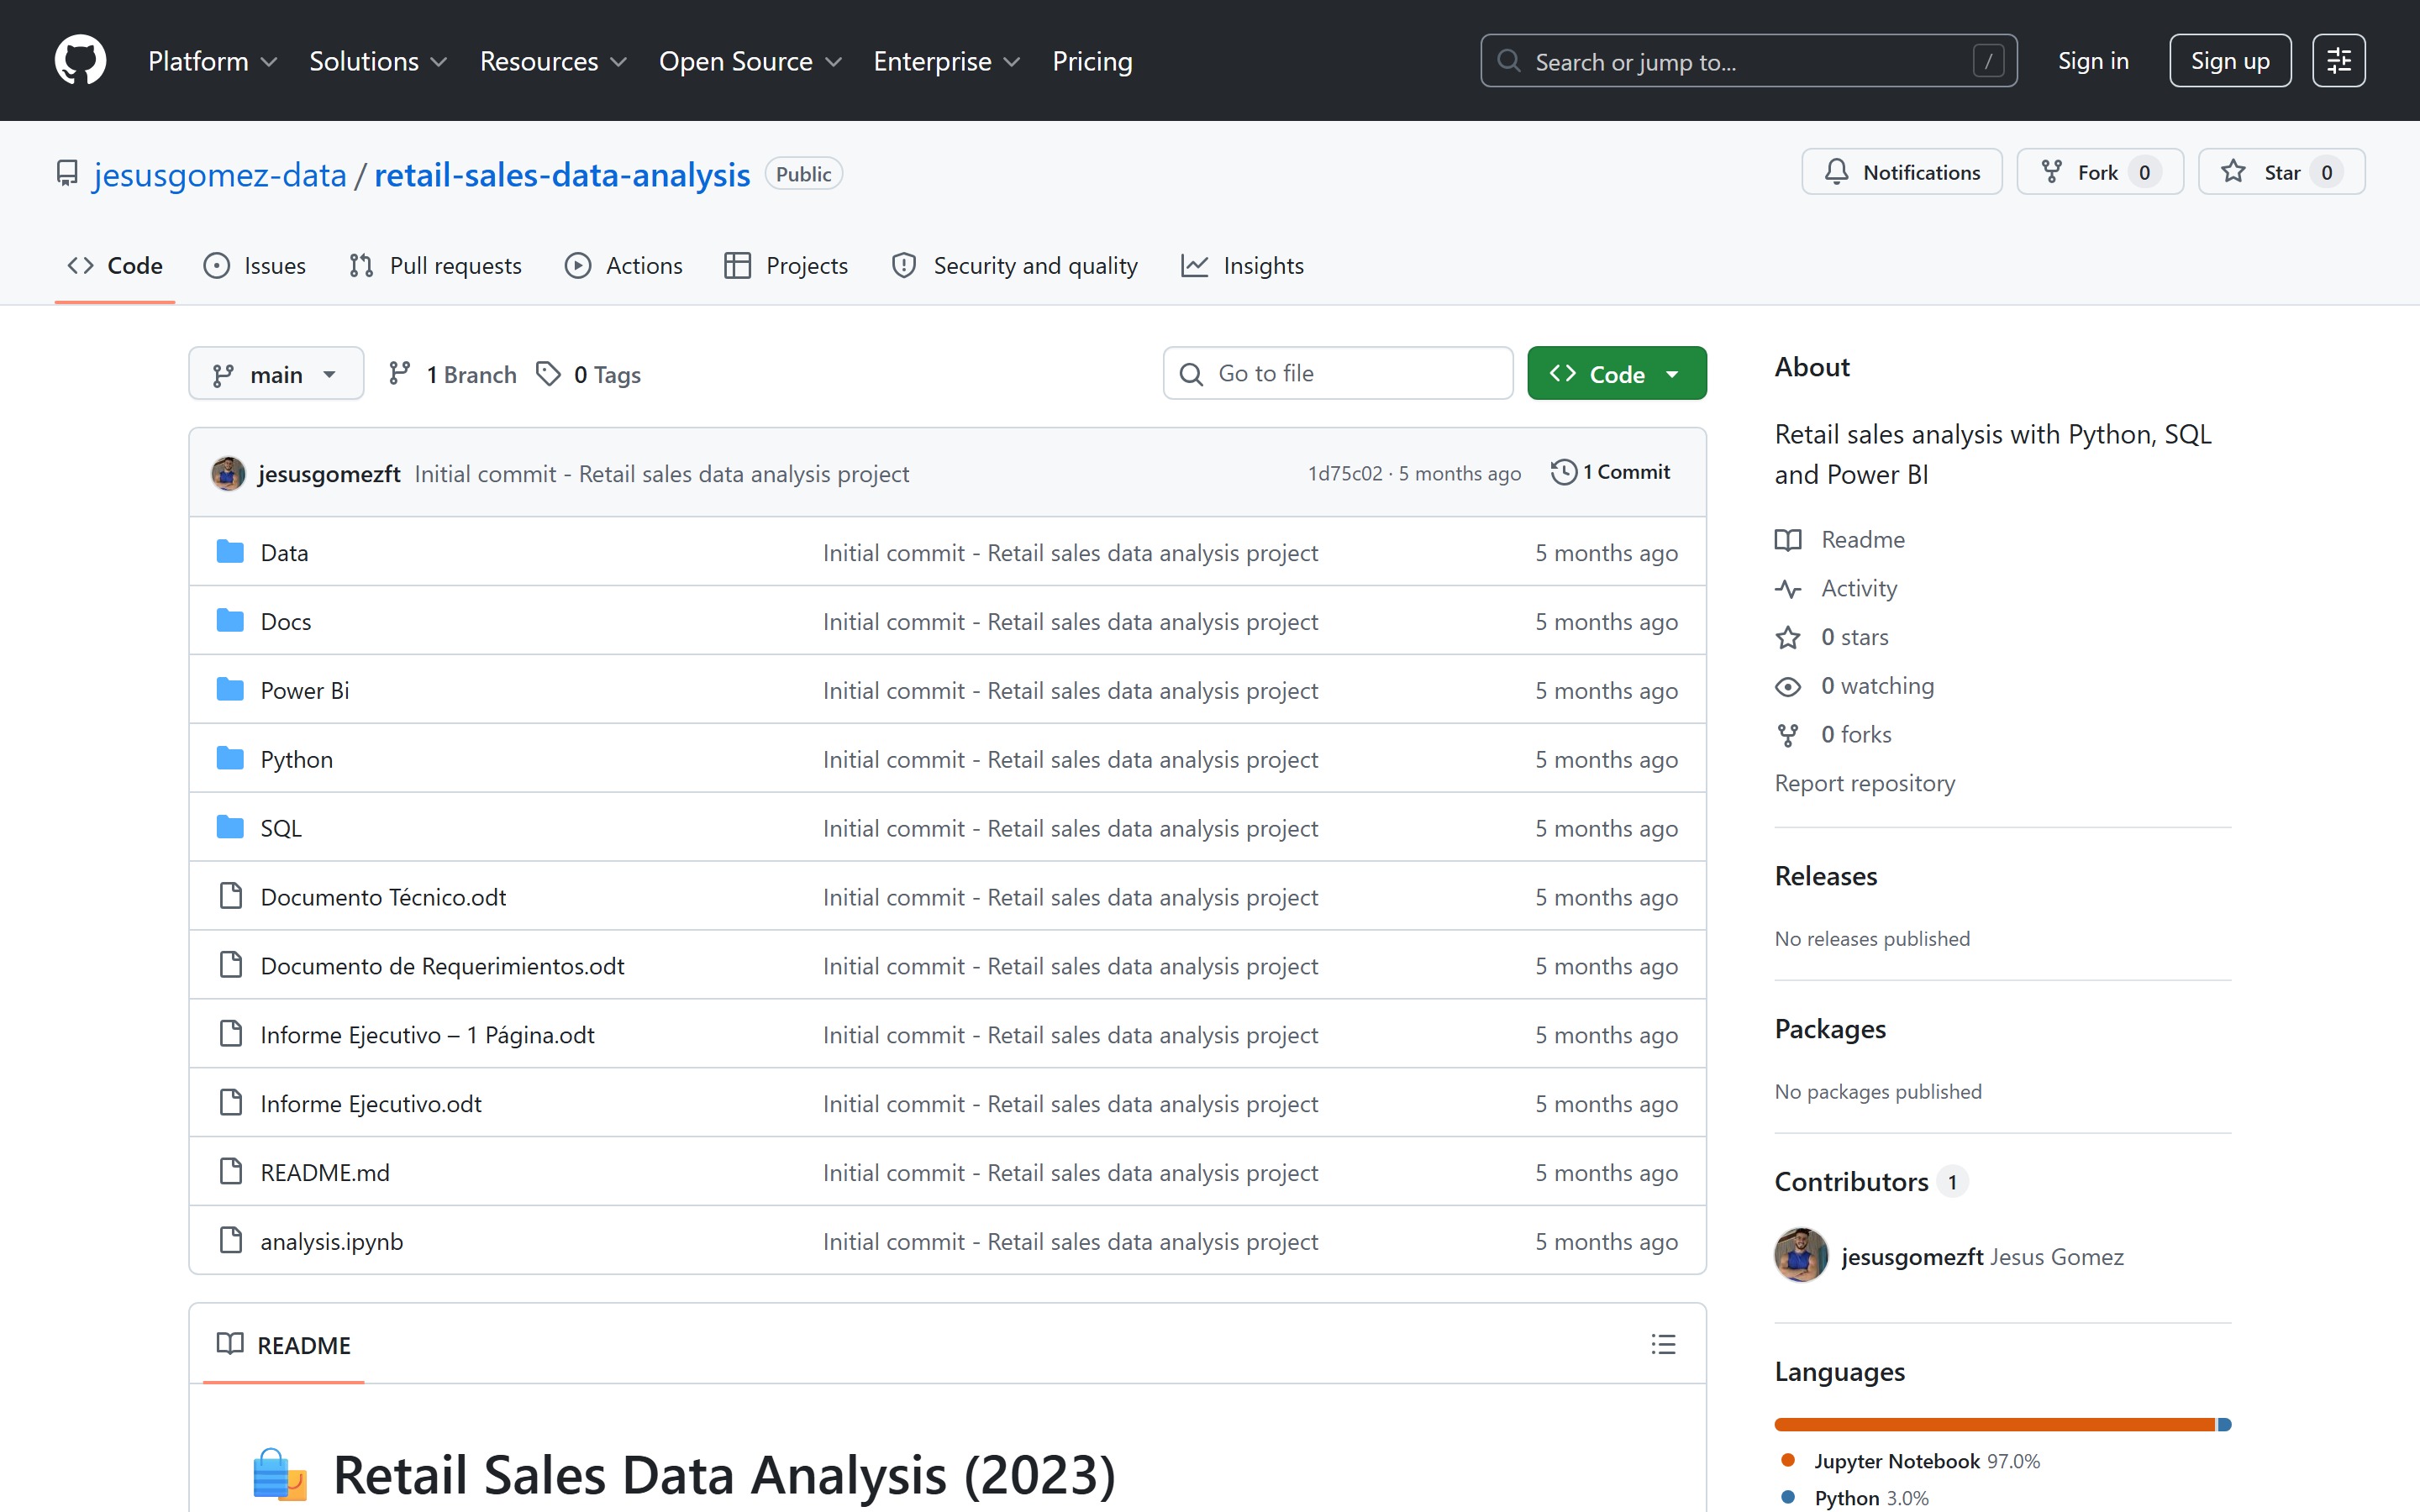The width and height of the screenshot is (2420, 1512).
Task: Click the Sign up button
Action: tap(2229, 61)
